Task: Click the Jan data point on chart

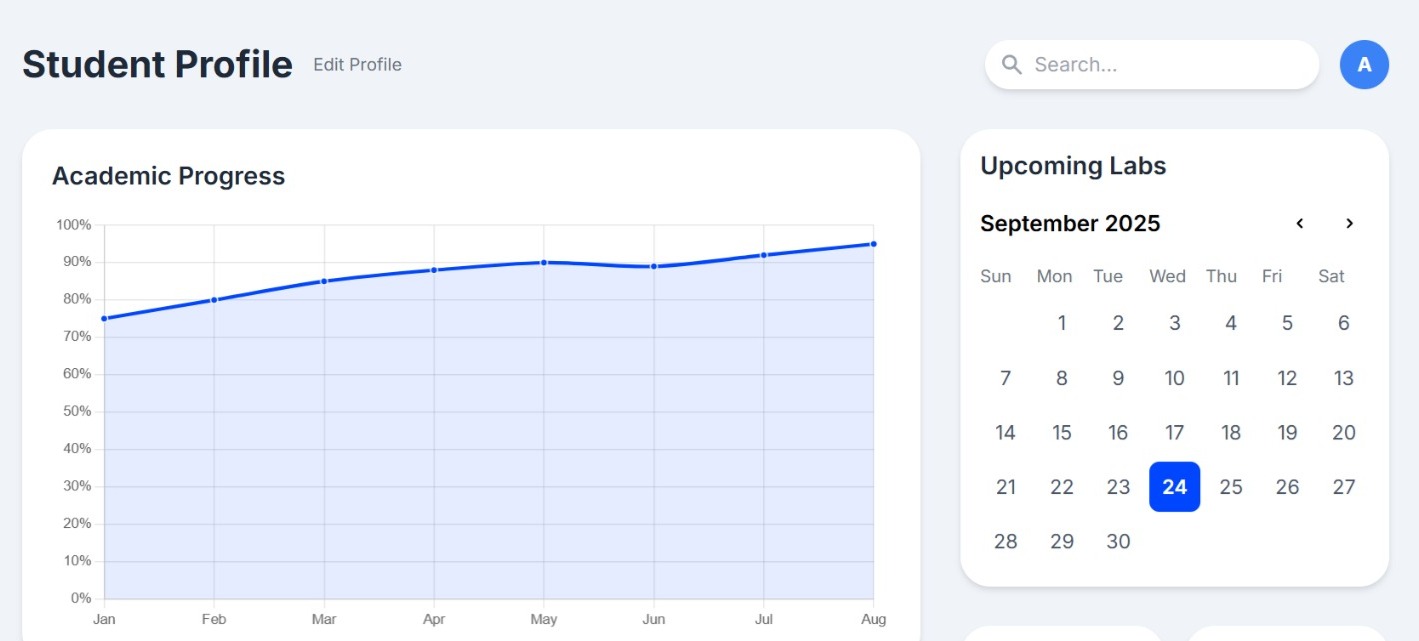Action: click(x=104, y=319)
